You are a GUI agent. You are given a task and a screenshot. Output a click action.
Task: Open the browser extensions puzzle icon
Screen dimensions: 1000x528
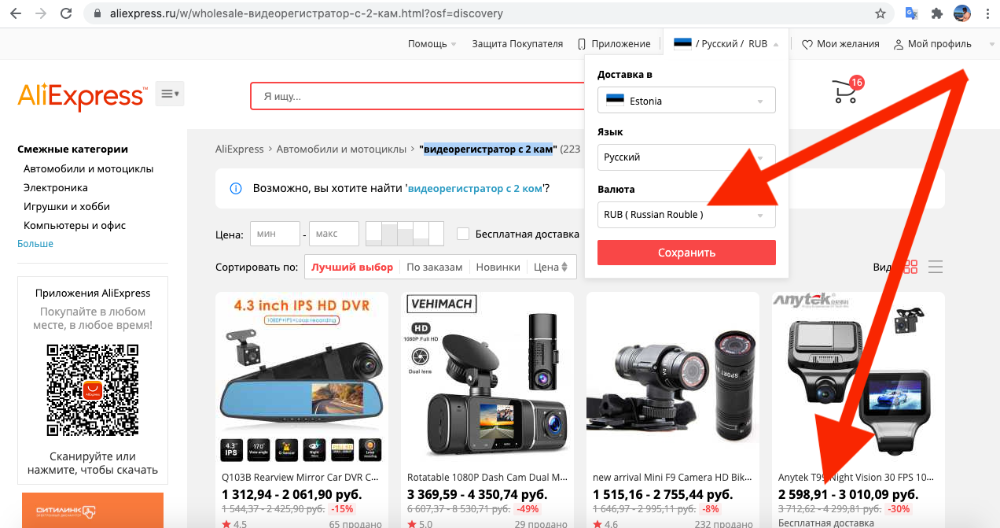936,14
